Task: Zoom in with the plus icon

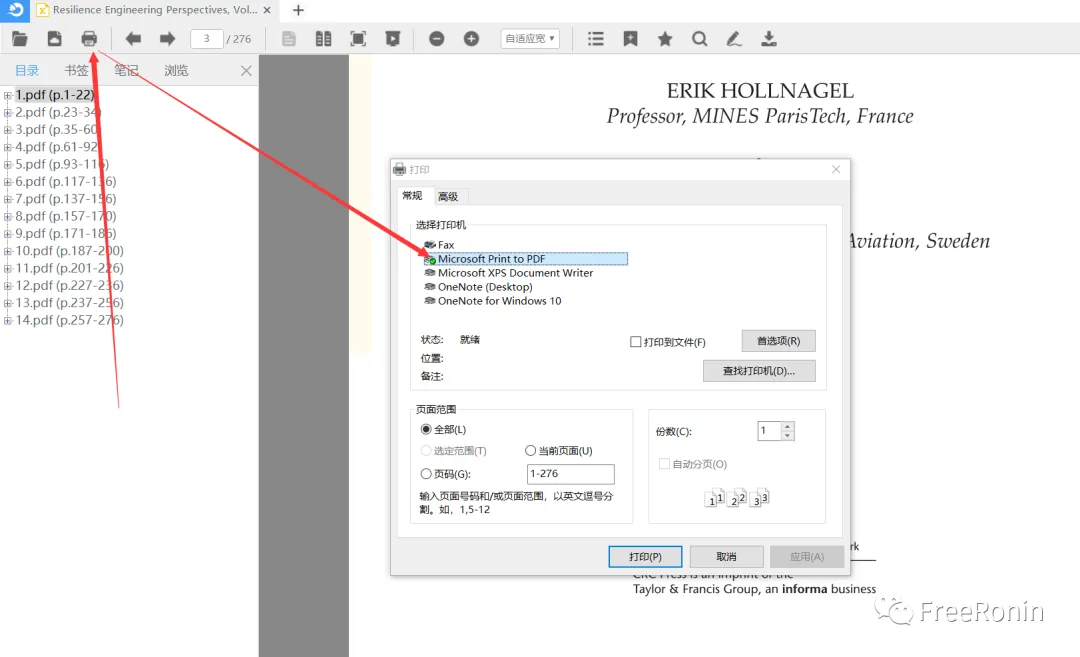Action: pyautogui.click(x=471, y=39)
